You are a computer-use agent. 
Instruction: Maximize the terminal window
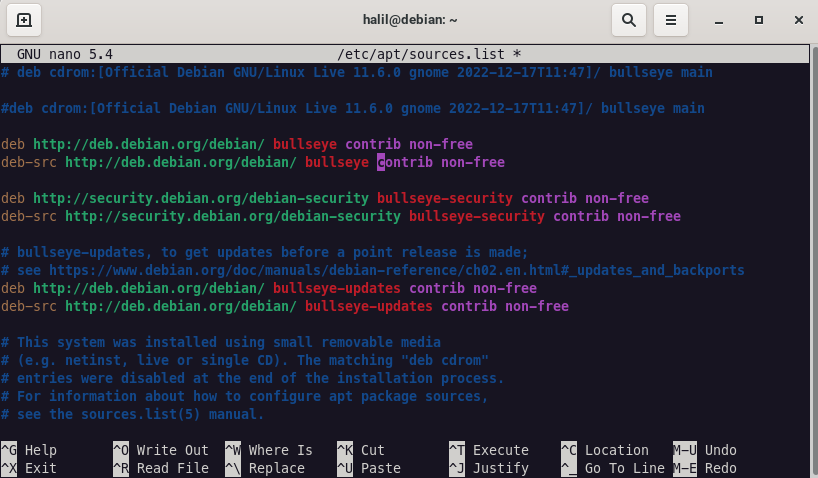coord(759,20)
